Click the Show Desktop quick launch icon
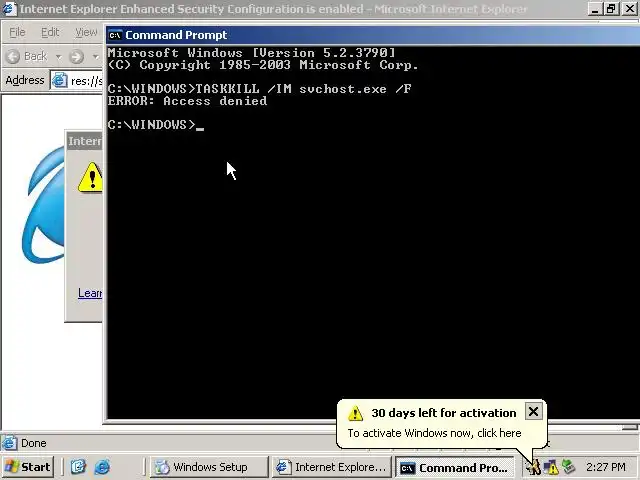Image resolution: width=640 pixels, height=480 pixels. point(78,467)
